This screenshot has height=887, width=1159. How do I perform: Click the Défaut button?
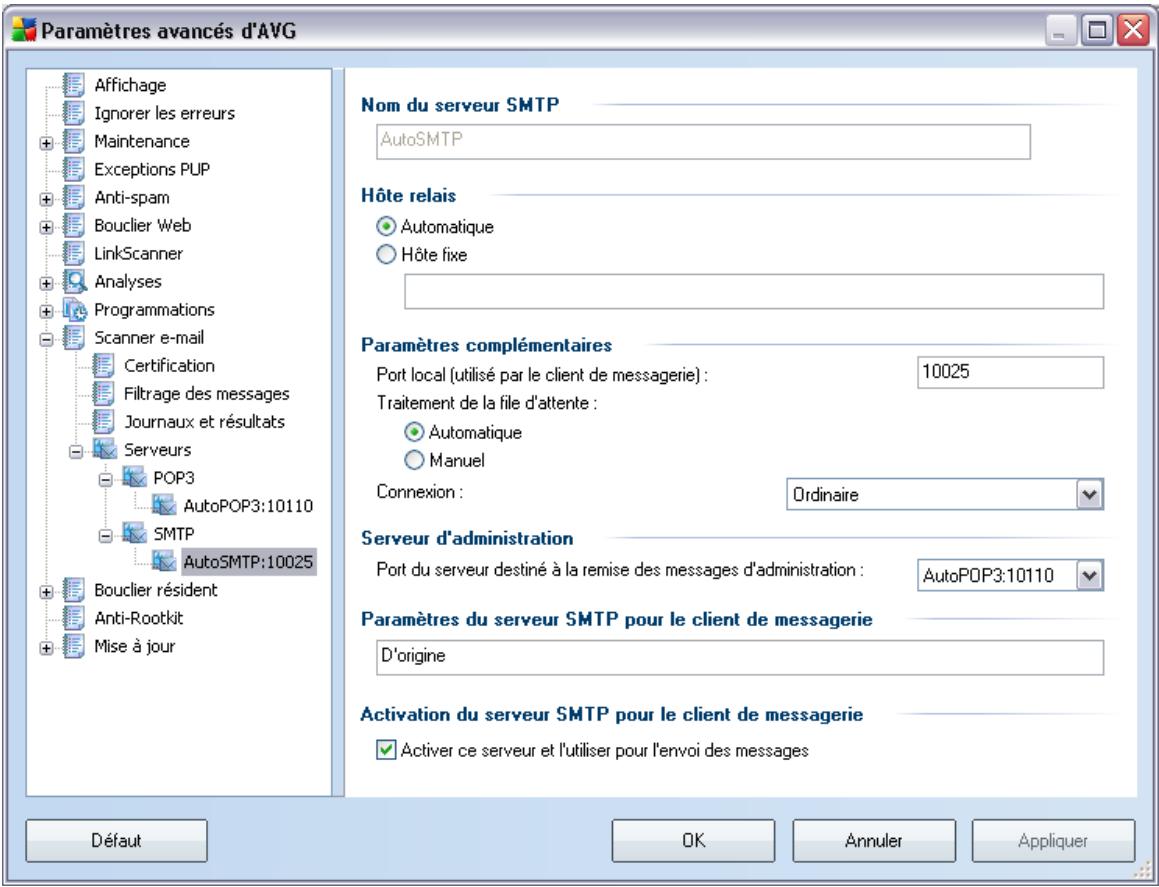116,840
